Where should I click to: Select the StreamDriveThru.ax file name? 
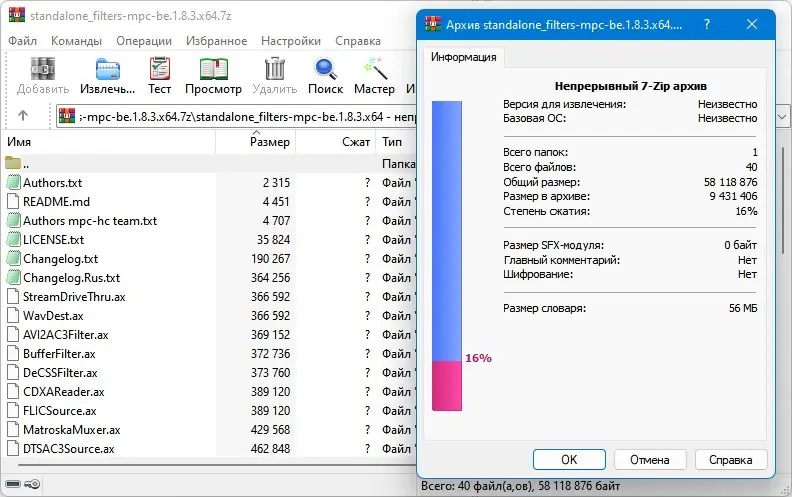tap(74, 296)
